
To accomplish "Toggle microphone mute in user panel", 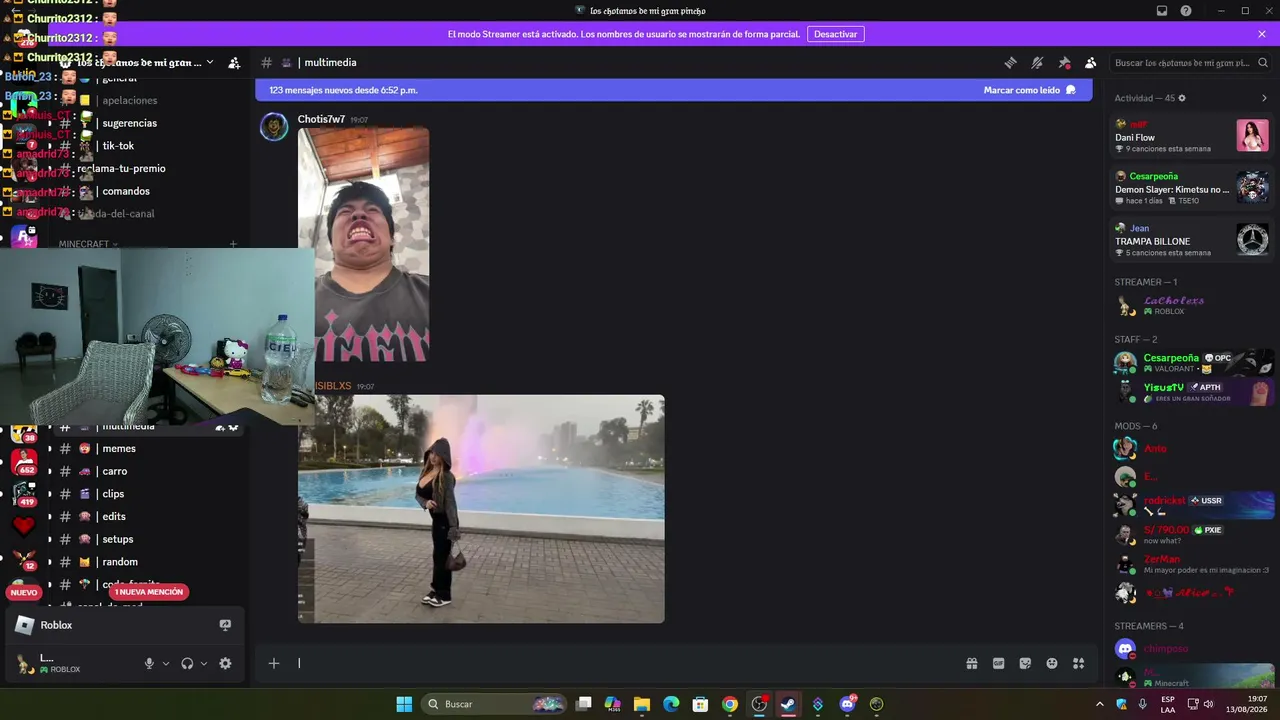I will pos(149,663).
